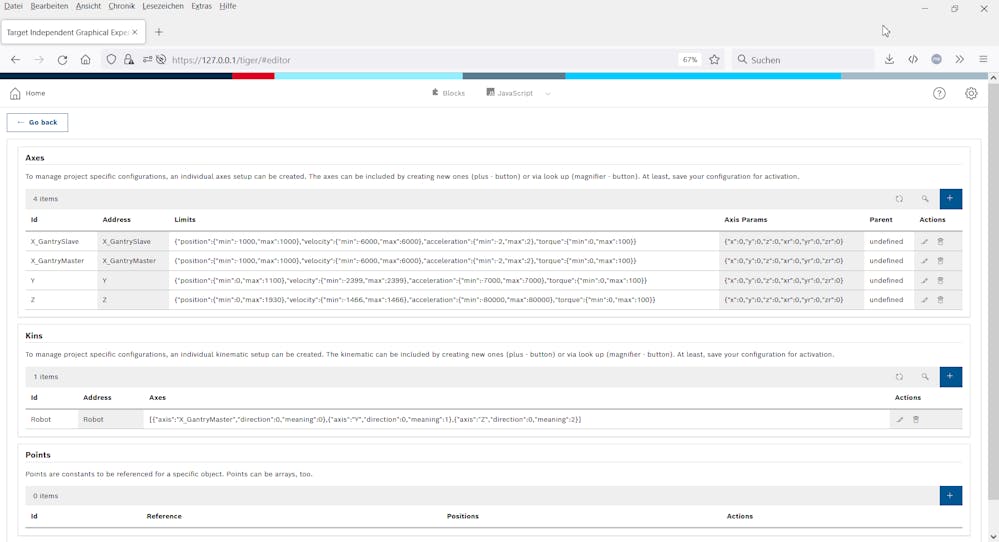Refresh the Axes table
The height and width of the screenshot is (542, 999).
click(899, 199)
